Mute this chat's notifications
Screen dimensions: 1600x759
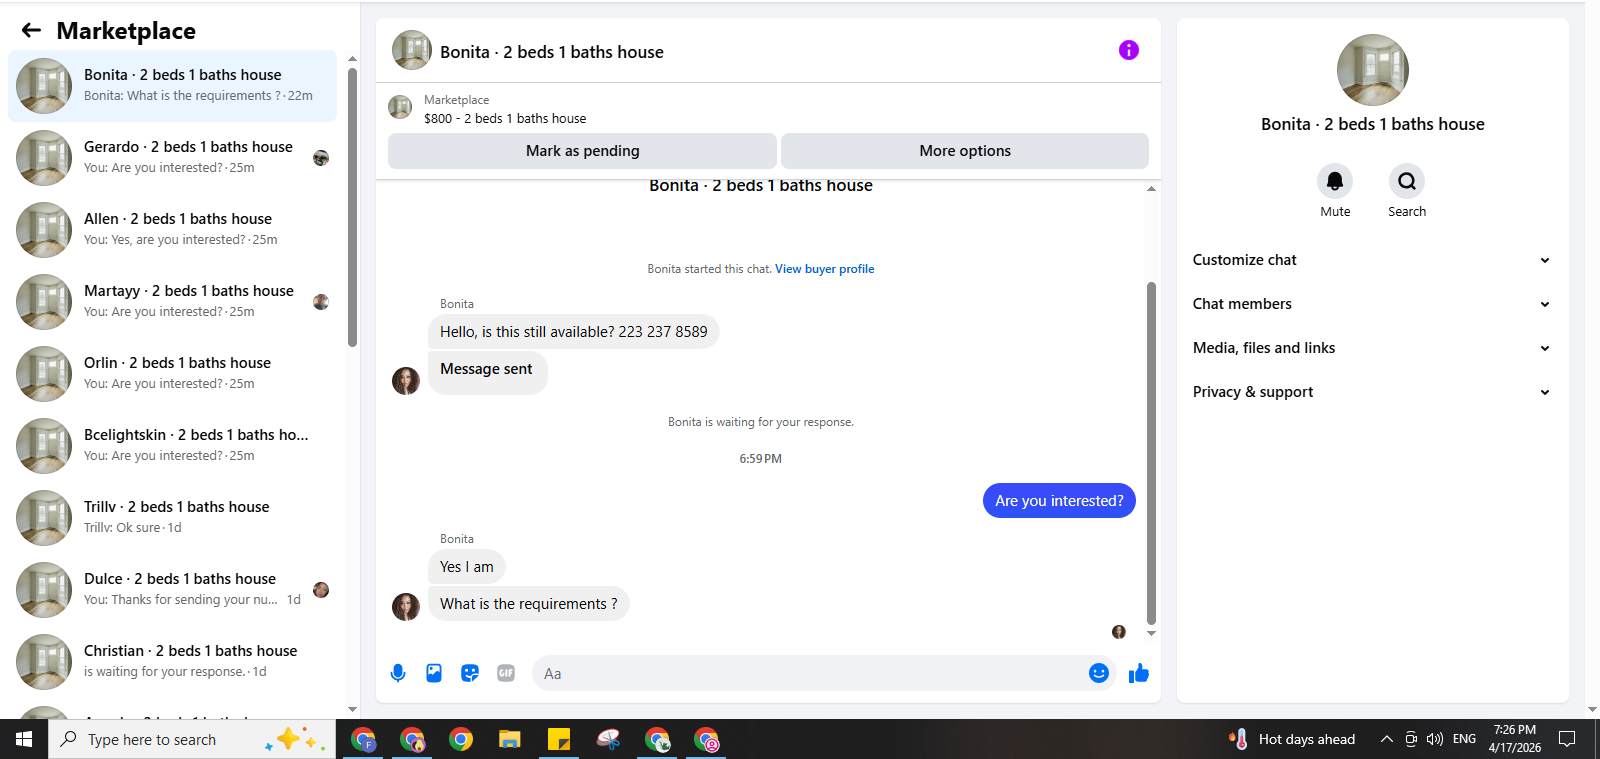[1335, 181]
